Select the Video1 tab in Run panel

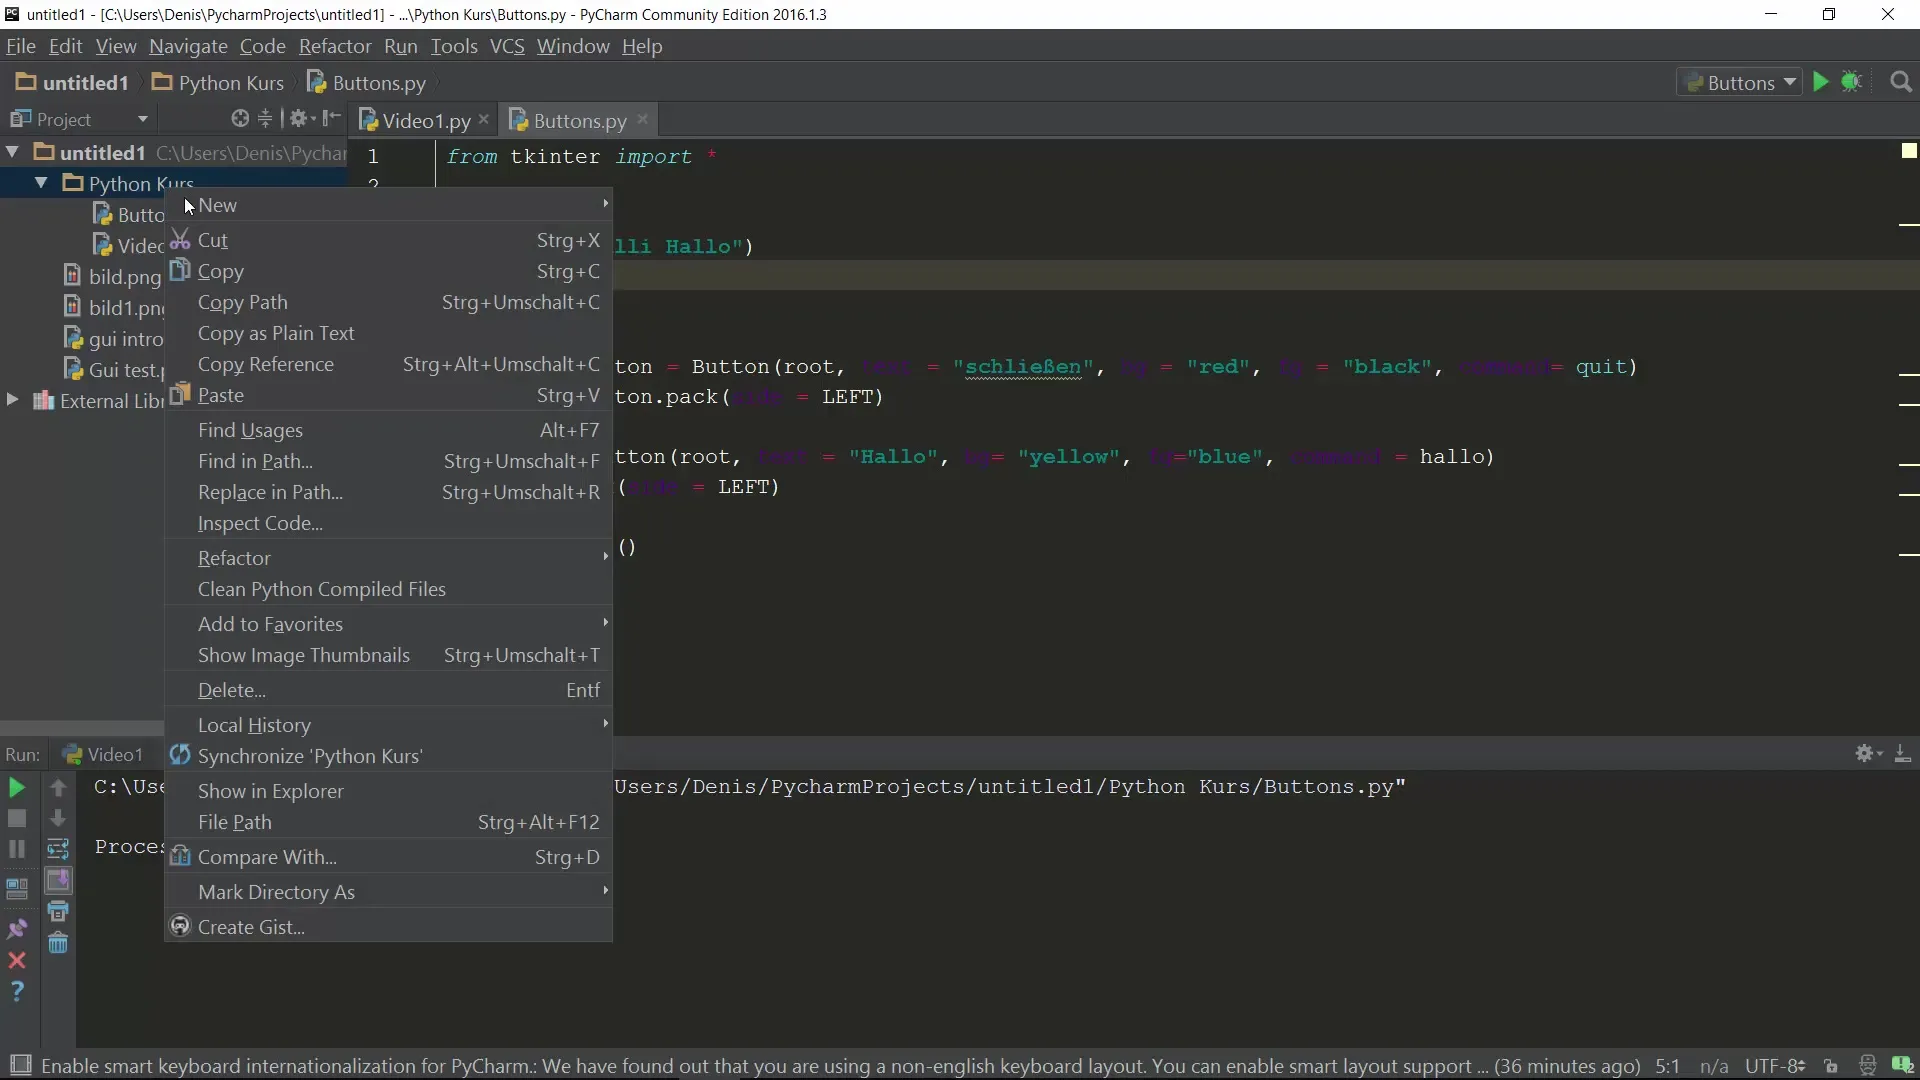coord(103,754)
